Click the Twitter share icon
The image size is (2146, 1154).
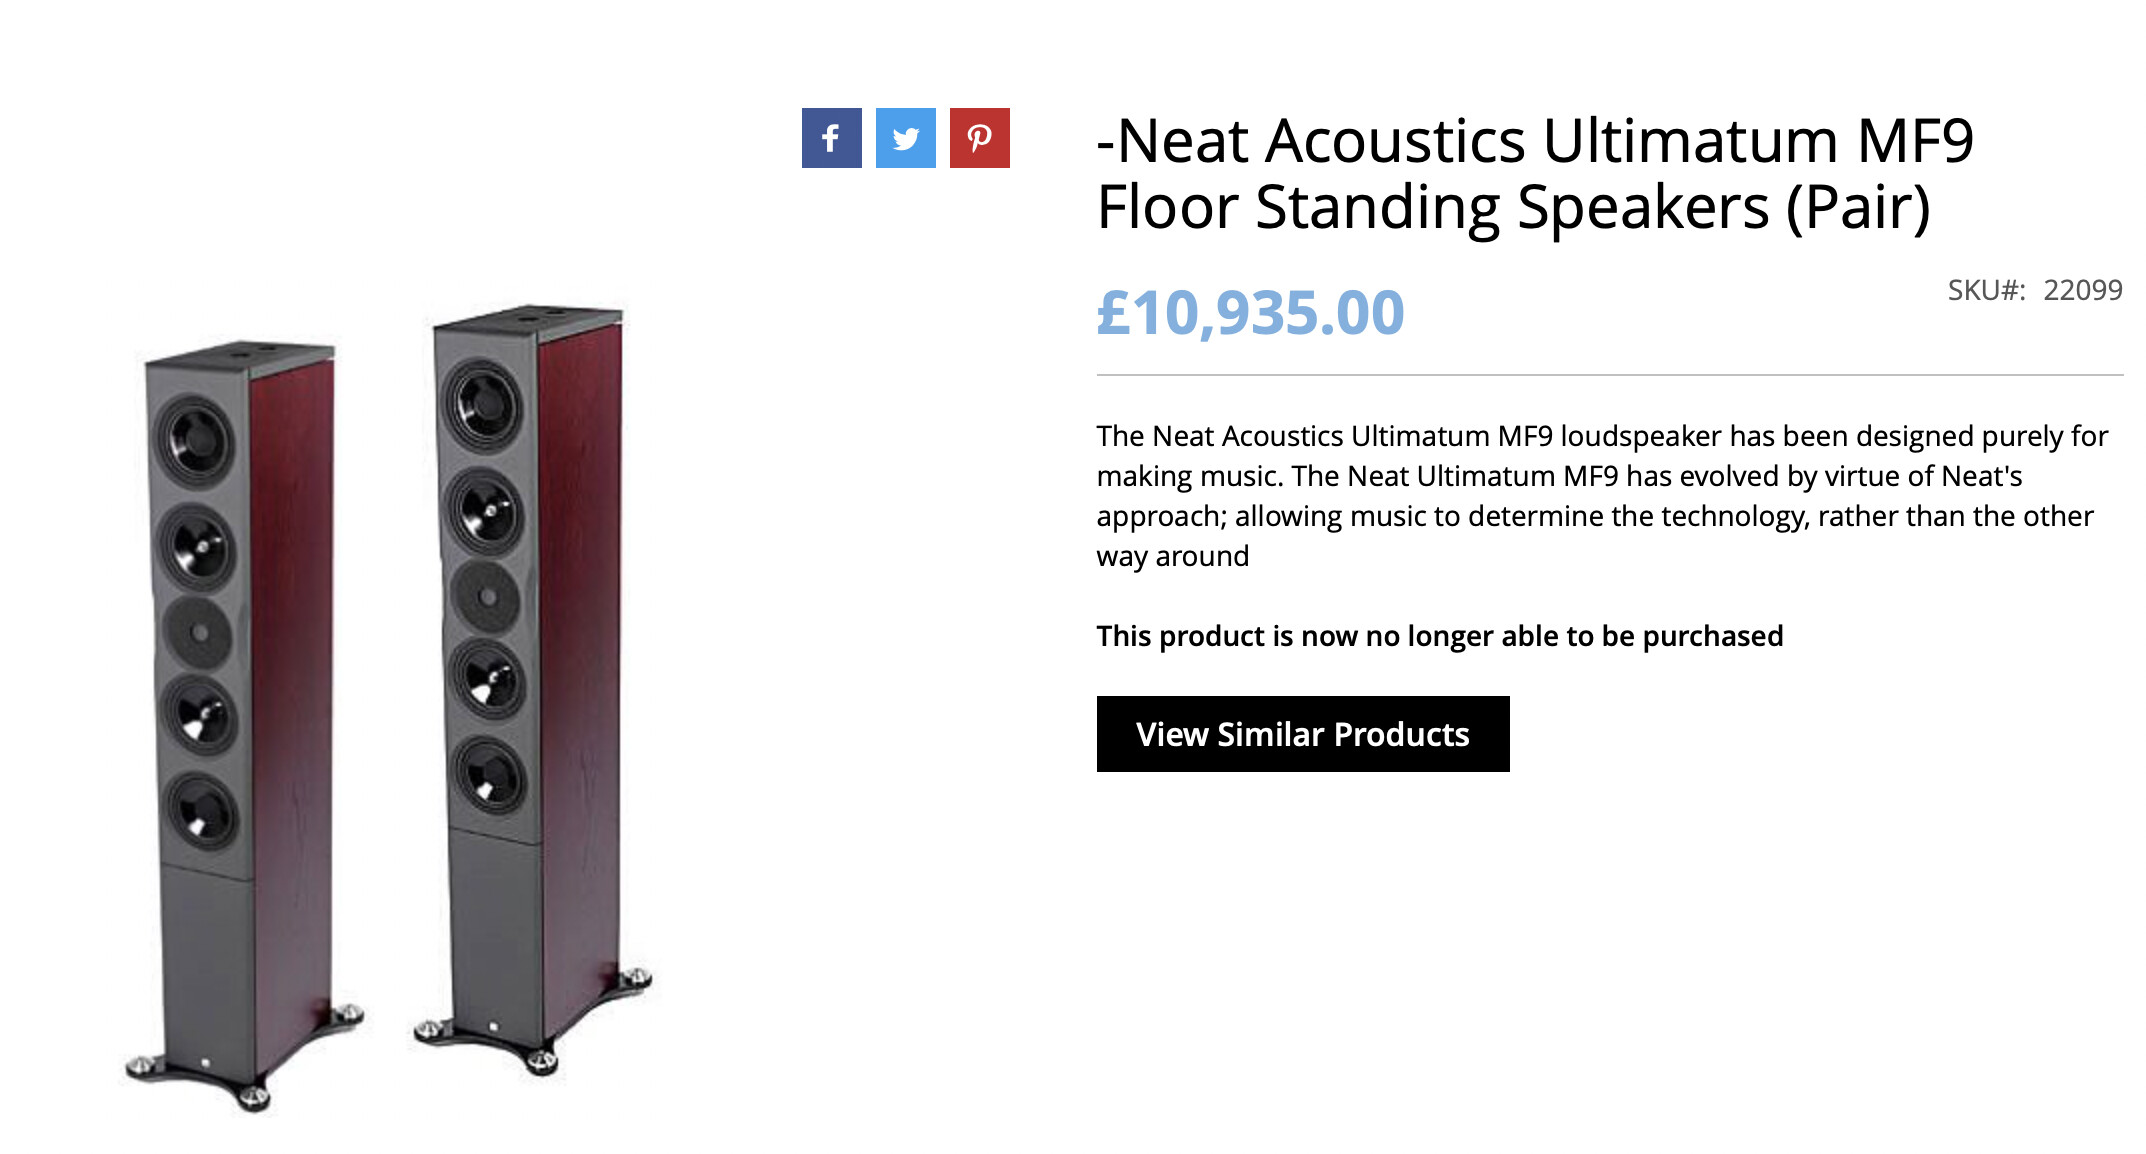pos(905,138)
